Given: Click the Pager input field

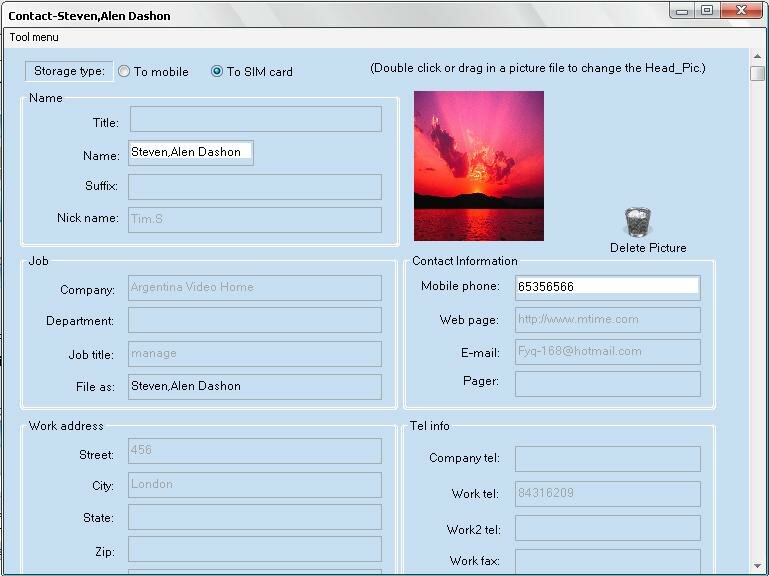Looking at the screenshot, I should (608, 384).
